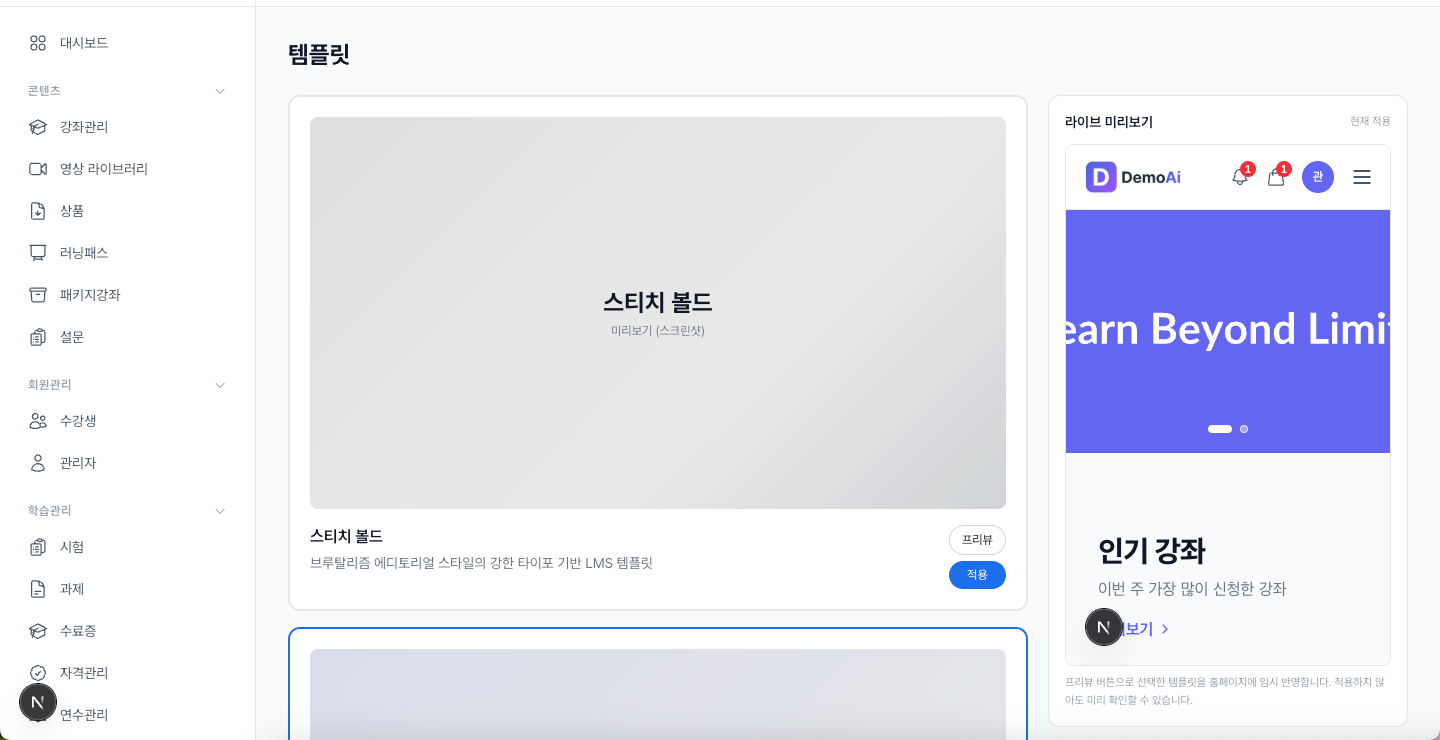Click the 패키지강좌 archive box icon
1440x740 pixels.
click(x=38, y=295)
